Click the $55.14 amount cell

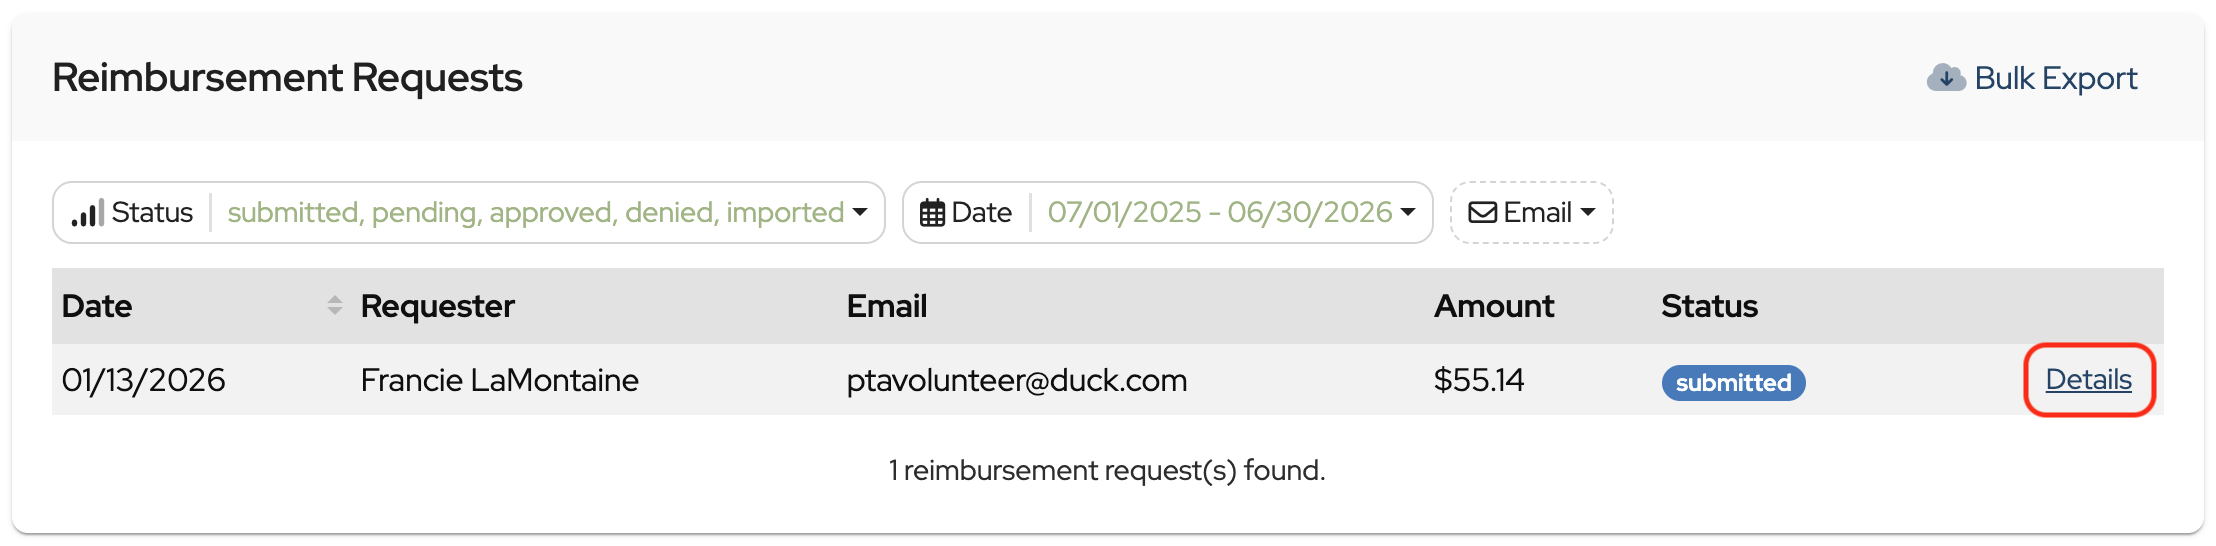click(1478, 380)
